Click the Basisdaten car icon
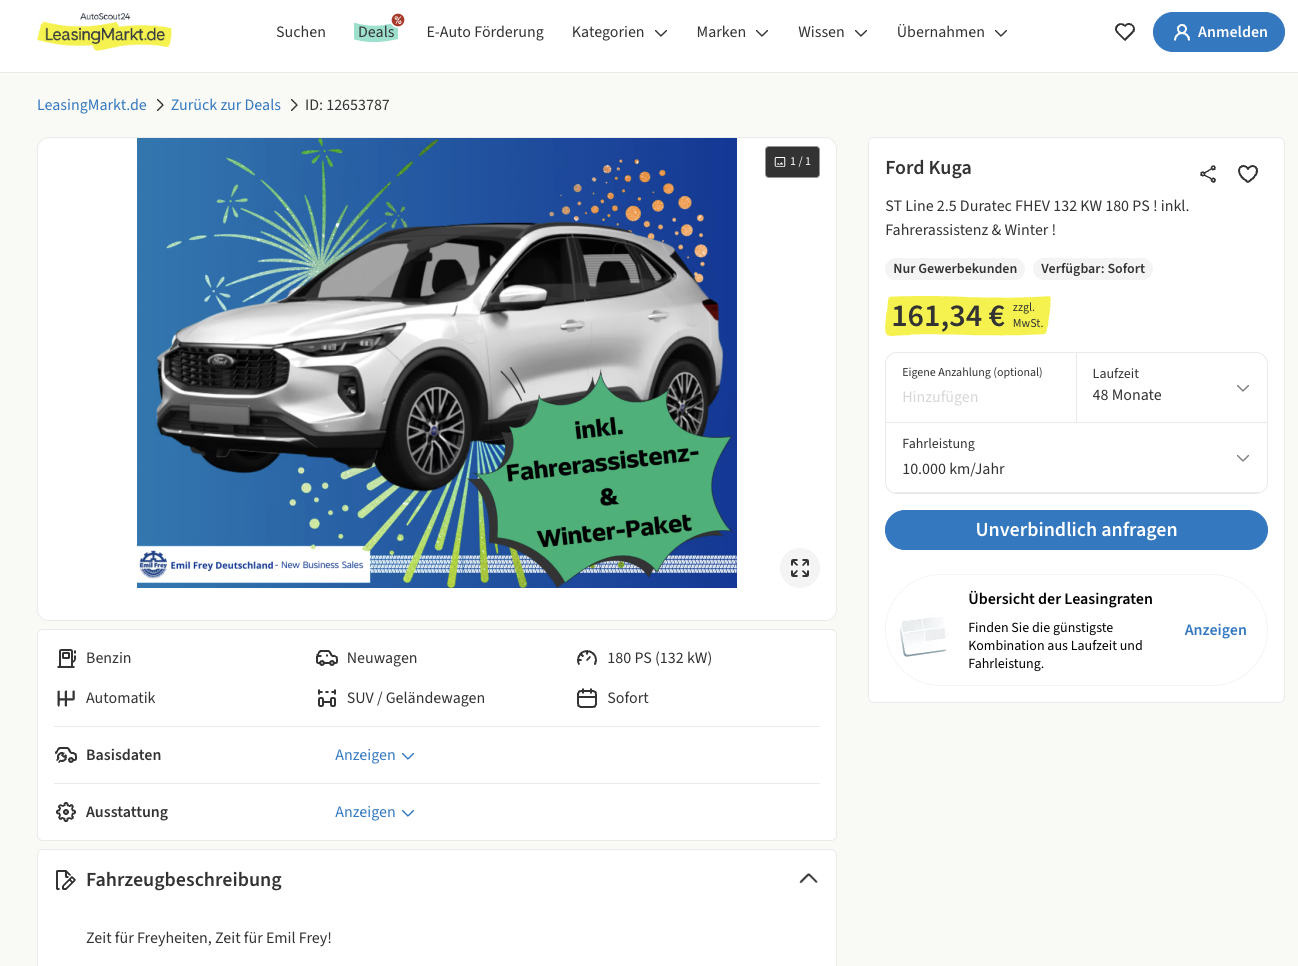Viewport: 1298px width, 966px height. tap(66, 755)
